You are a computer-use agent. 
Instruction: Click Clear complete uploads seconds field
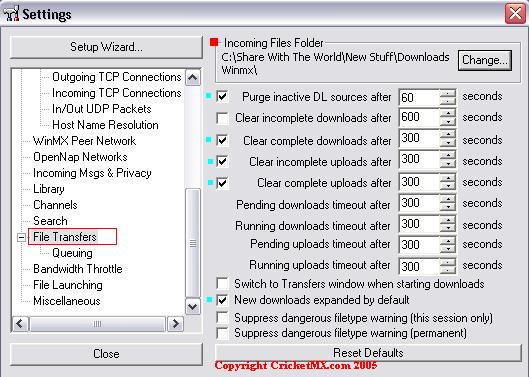click(419, 182)
